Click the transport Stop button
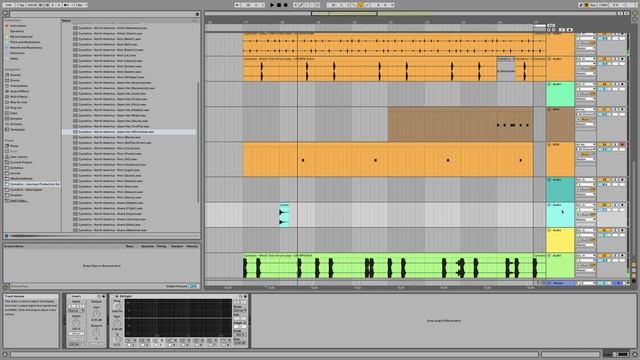Viewport: 640px width, 360px height. (279, 5)
